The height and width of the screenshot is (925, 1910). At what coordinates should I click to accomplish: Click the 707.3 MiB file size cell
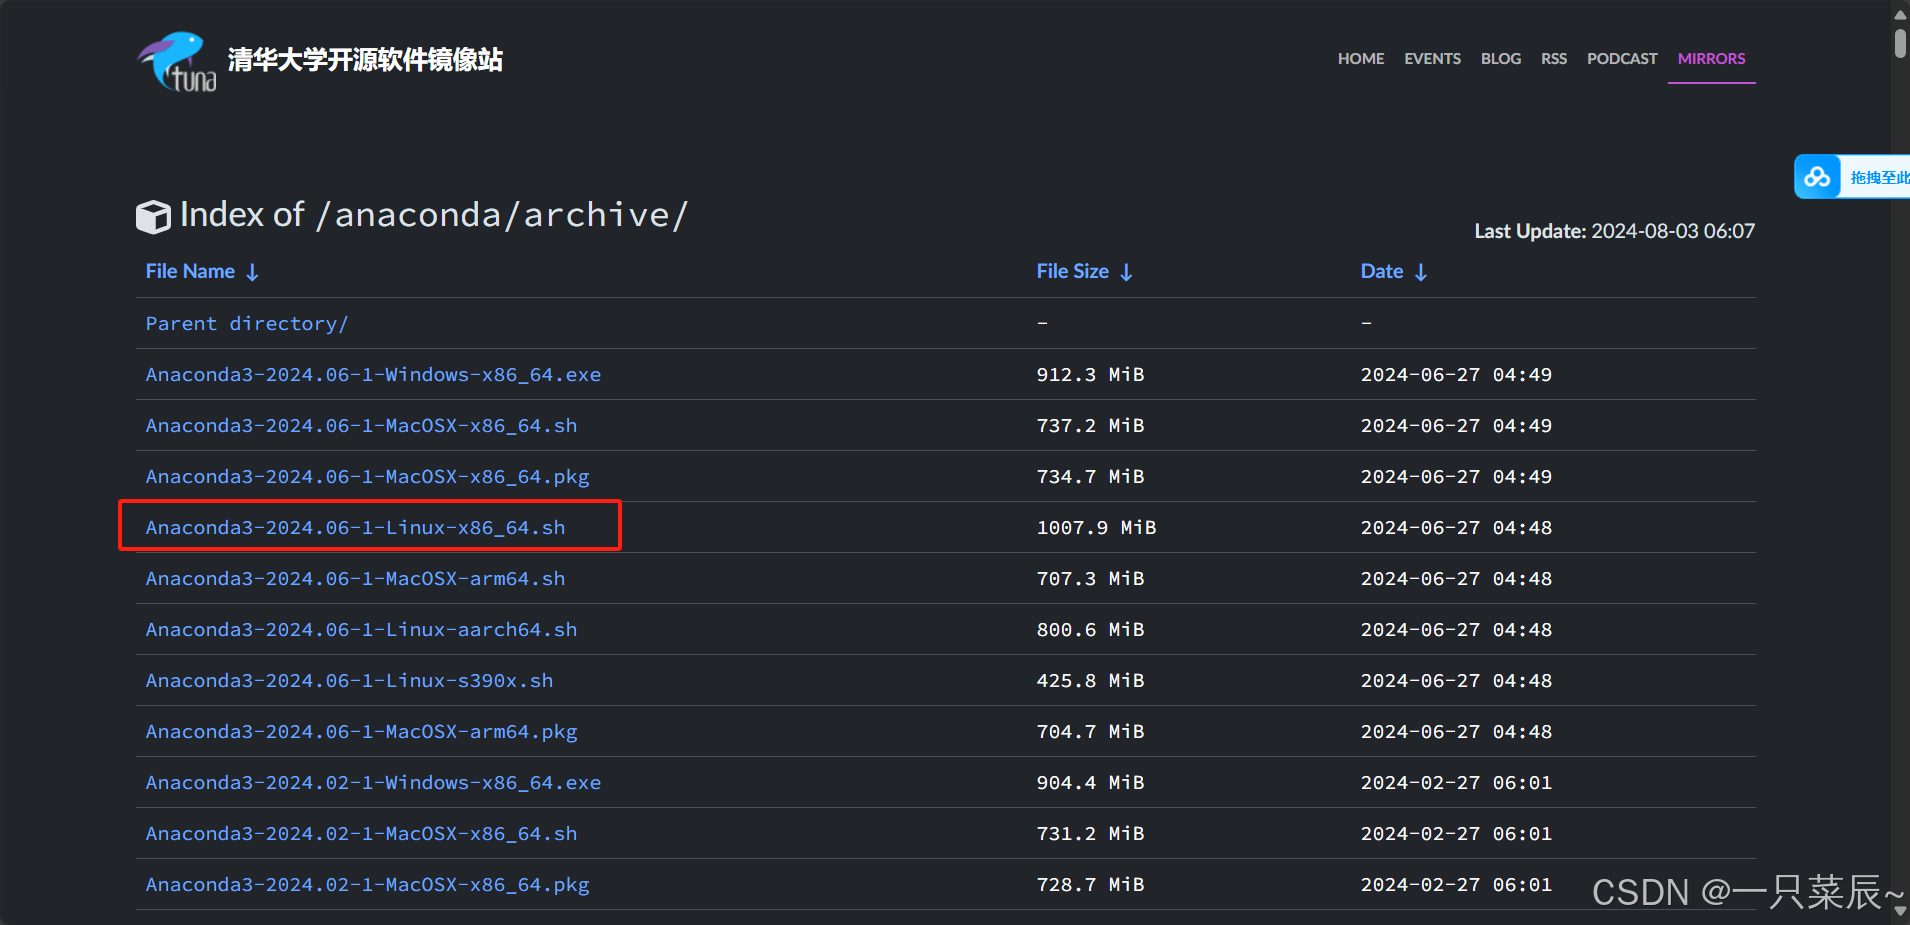pyautogui.click(x=1090, y=578)
